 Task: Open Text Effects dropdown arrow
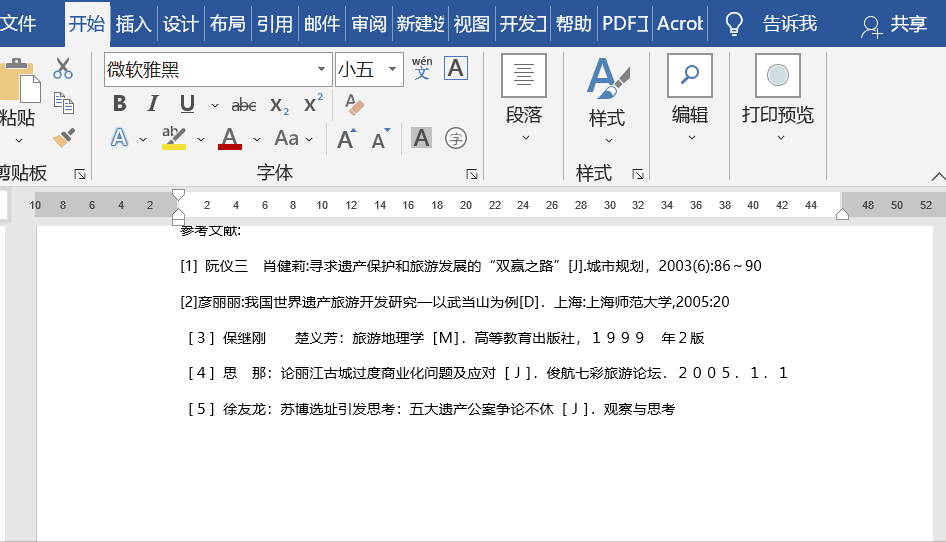click(x=143, y=139)
